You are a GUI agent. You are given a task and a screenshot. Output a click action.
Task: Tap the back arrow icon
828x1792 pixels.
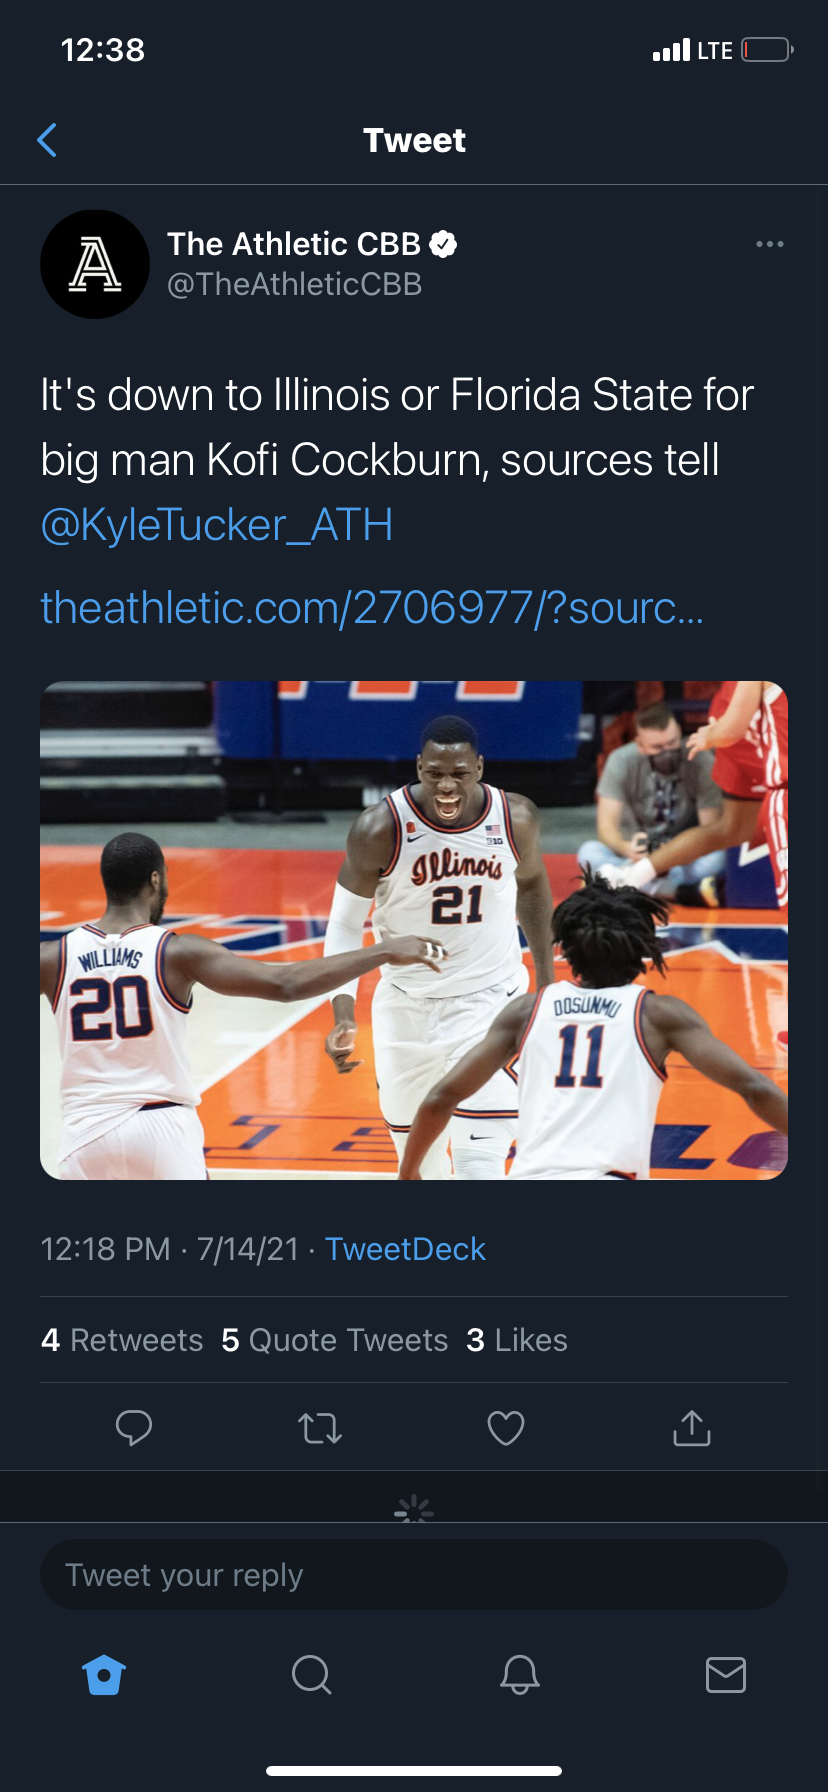[47, 141]
